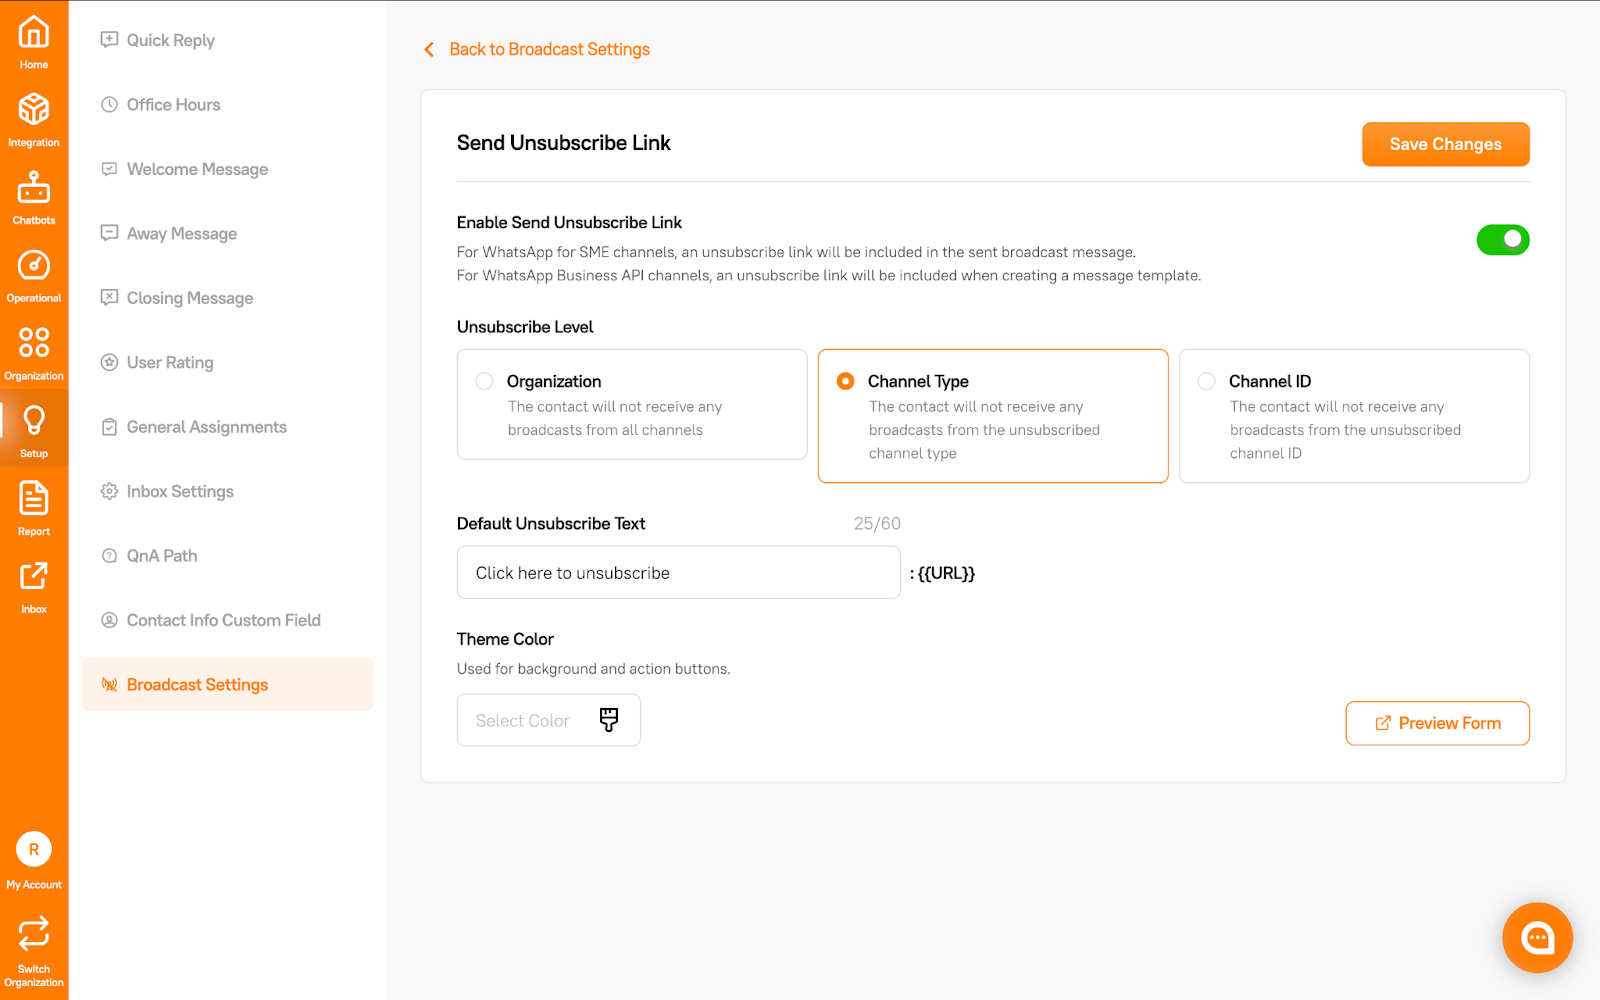Select the Channel Type radio button
1600x1000 pixels.
click(x=846, y=381)
